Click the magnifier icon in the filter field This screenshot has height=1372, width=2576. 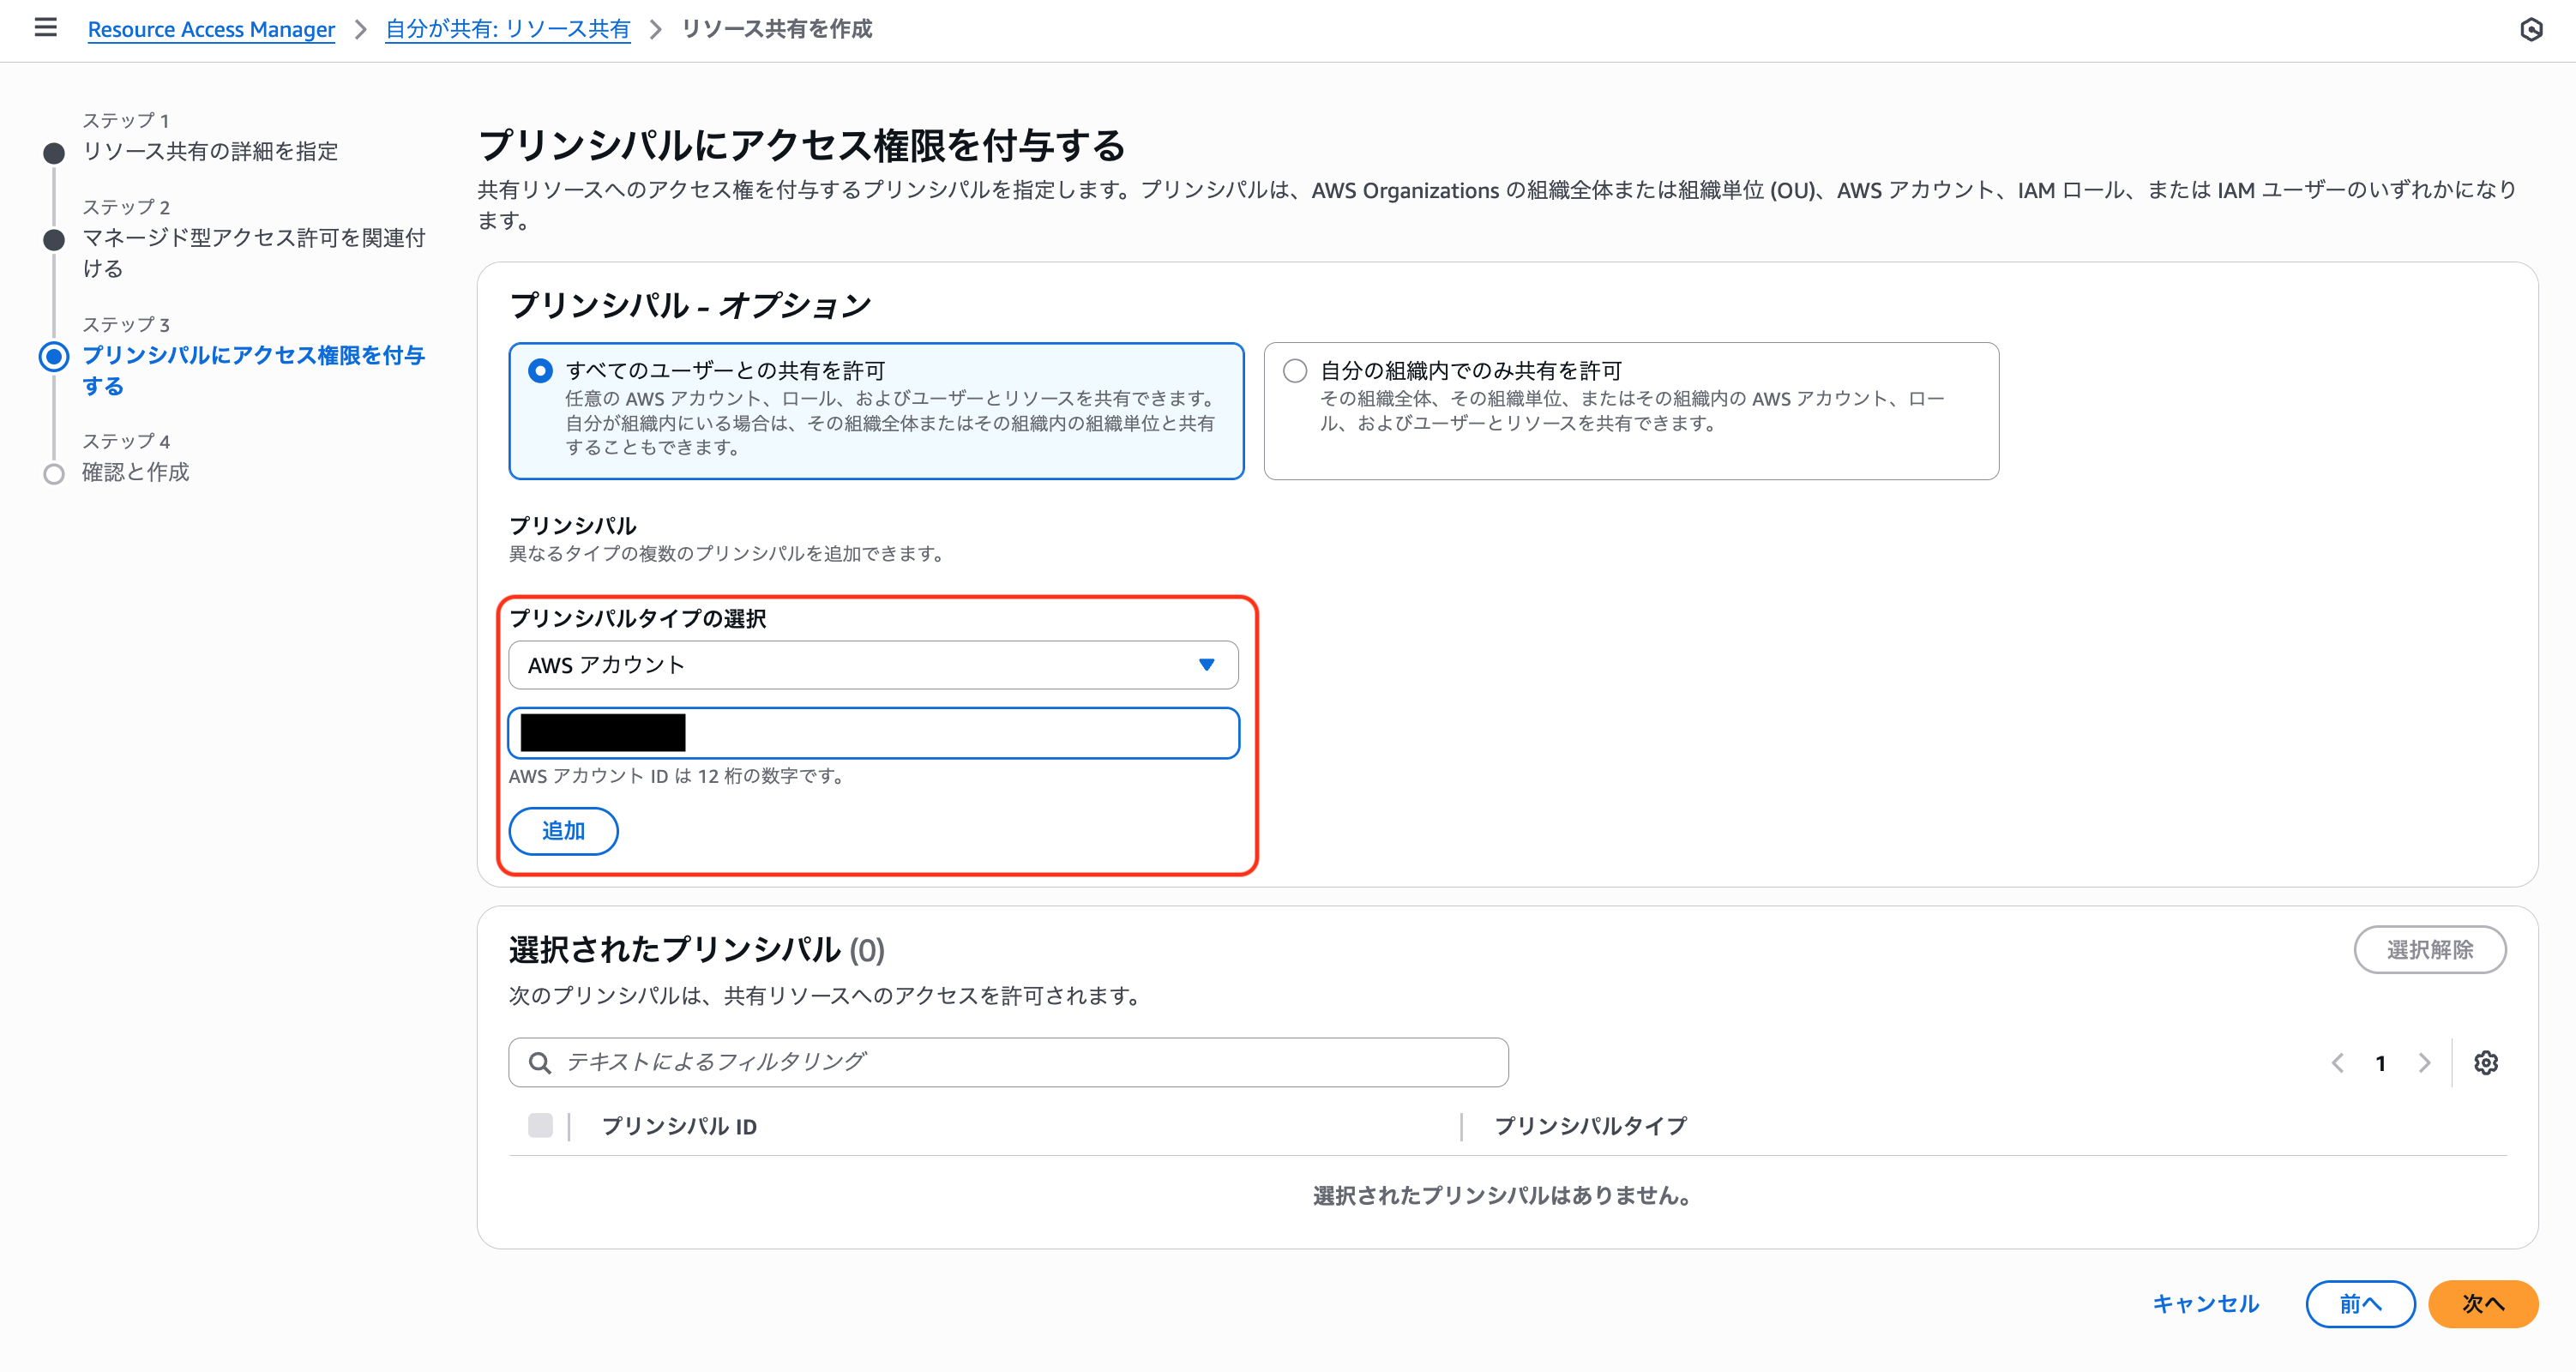click(x=540, y=1063)
